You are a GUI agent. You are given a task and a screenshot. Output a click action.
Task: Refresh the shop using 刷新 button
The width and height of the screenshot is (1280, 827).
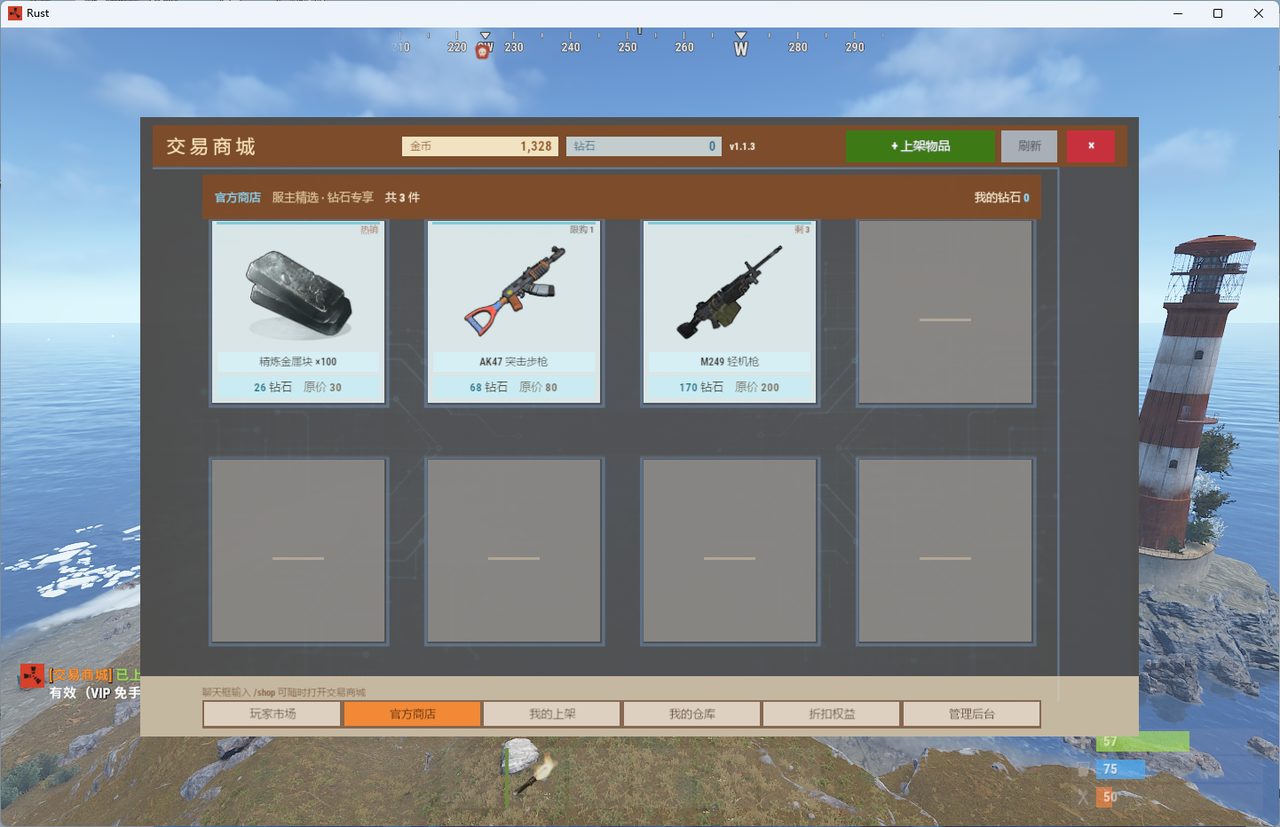click(1030, 146)
